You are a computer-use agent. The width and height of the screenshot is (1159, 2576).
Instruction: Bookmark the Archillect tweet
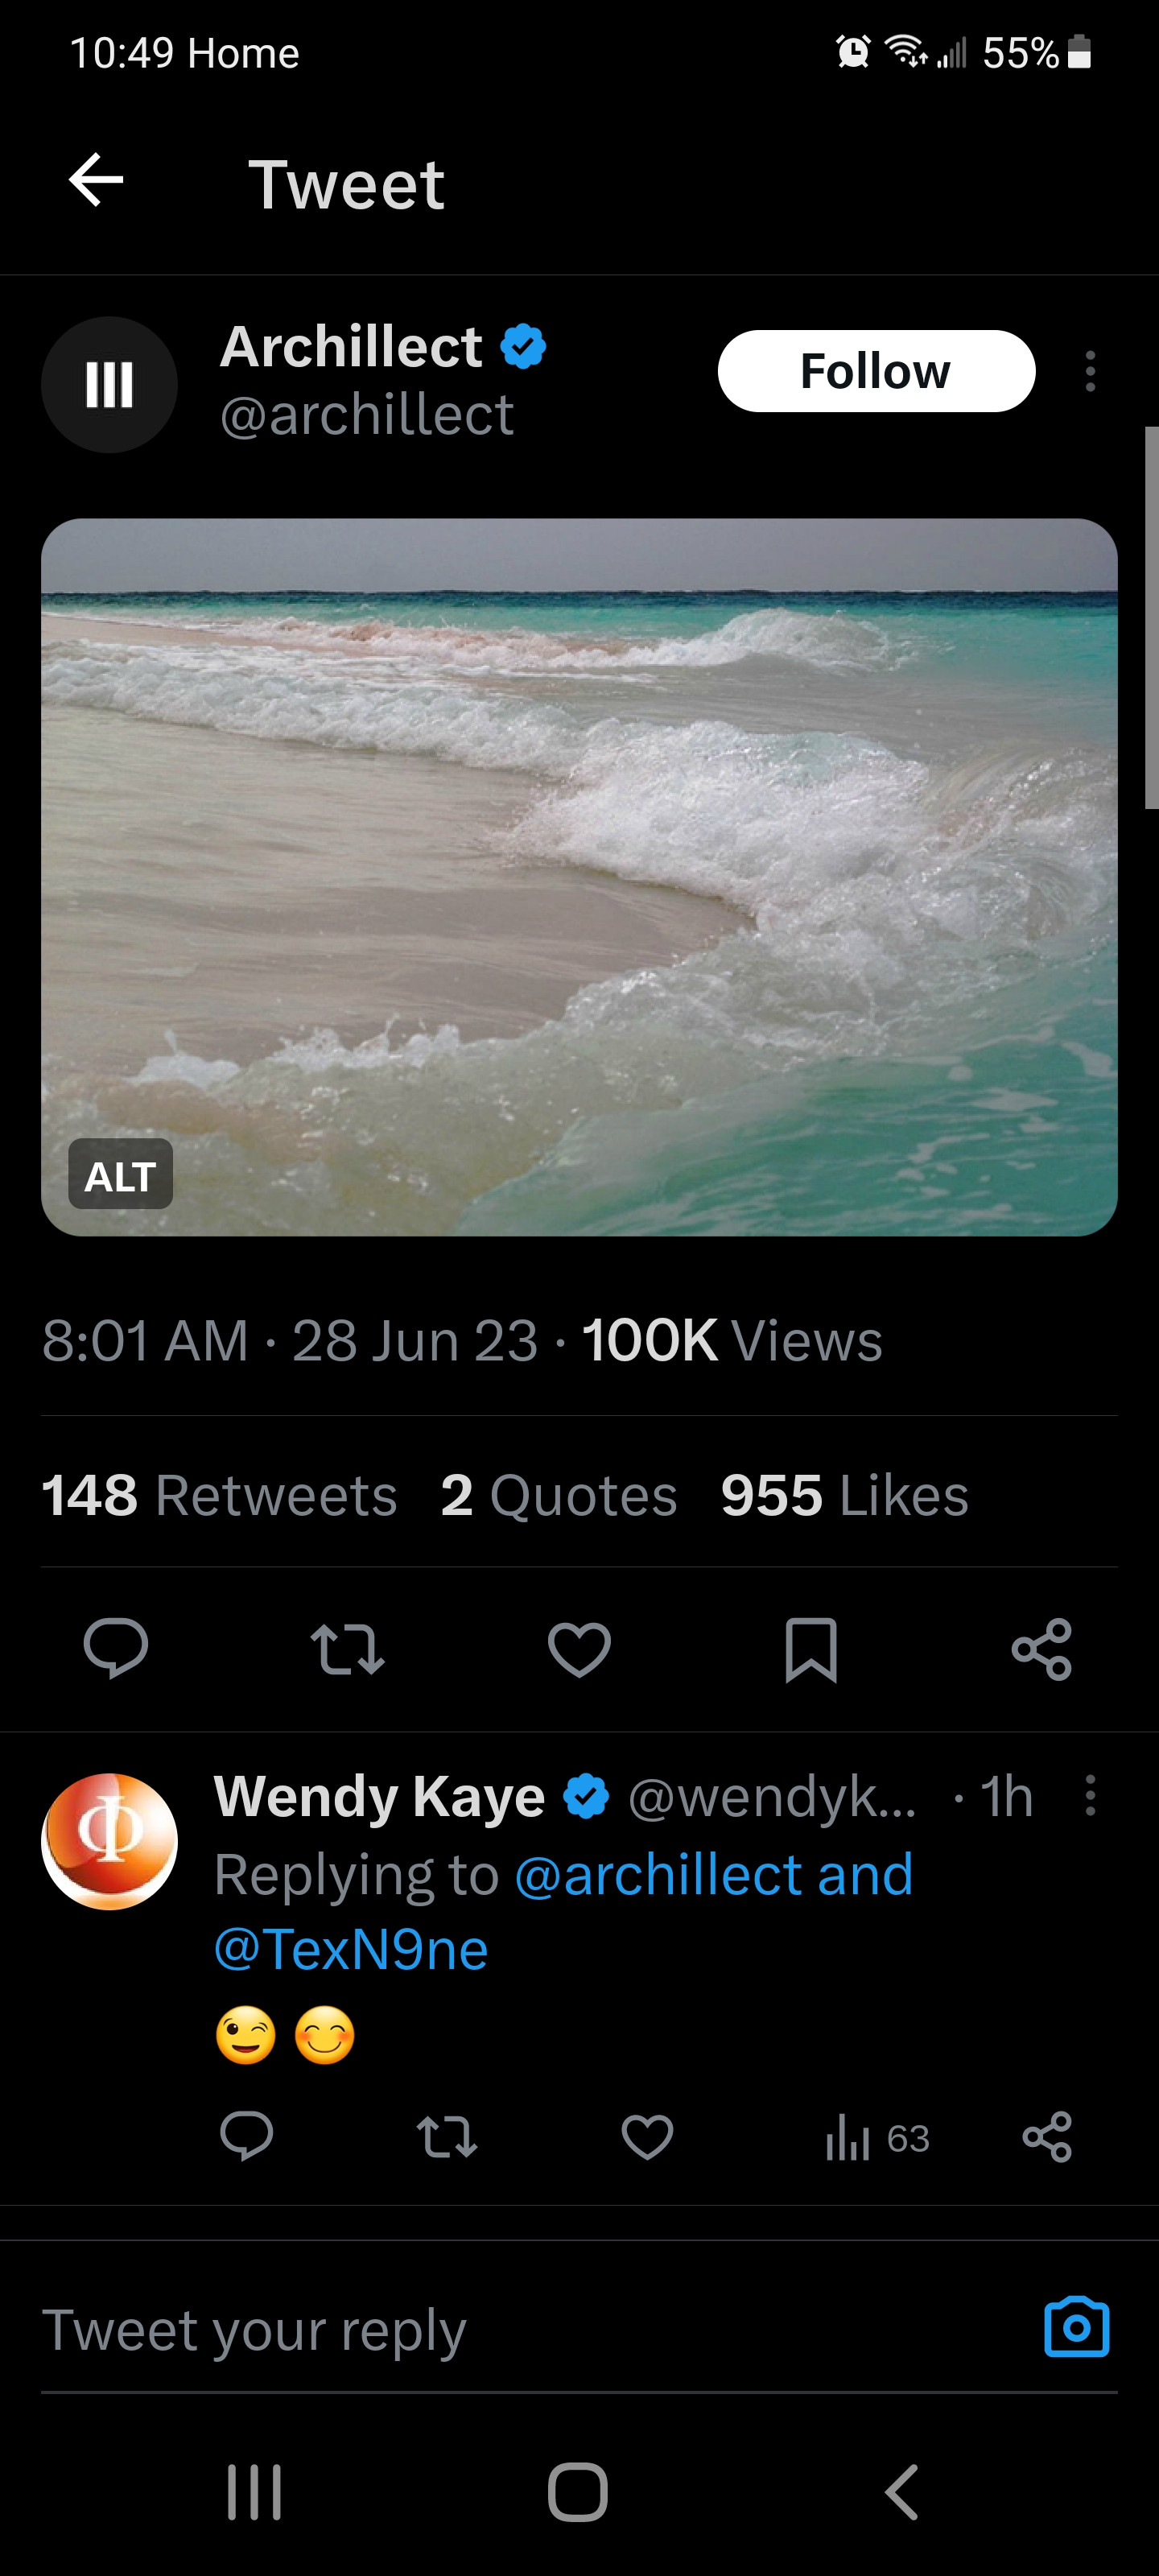[x=811, y=1648]
